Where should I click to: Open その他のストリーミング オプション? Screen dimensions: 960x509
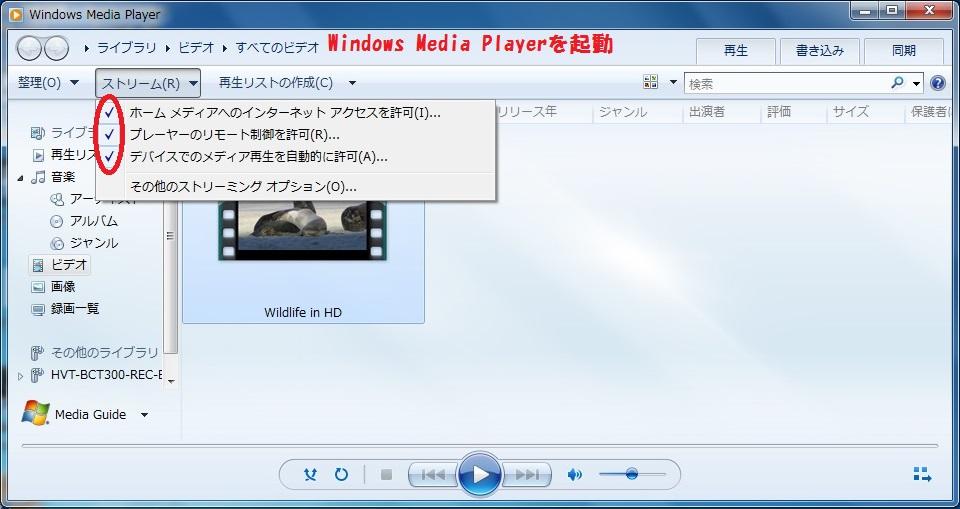tap(295, 187)
